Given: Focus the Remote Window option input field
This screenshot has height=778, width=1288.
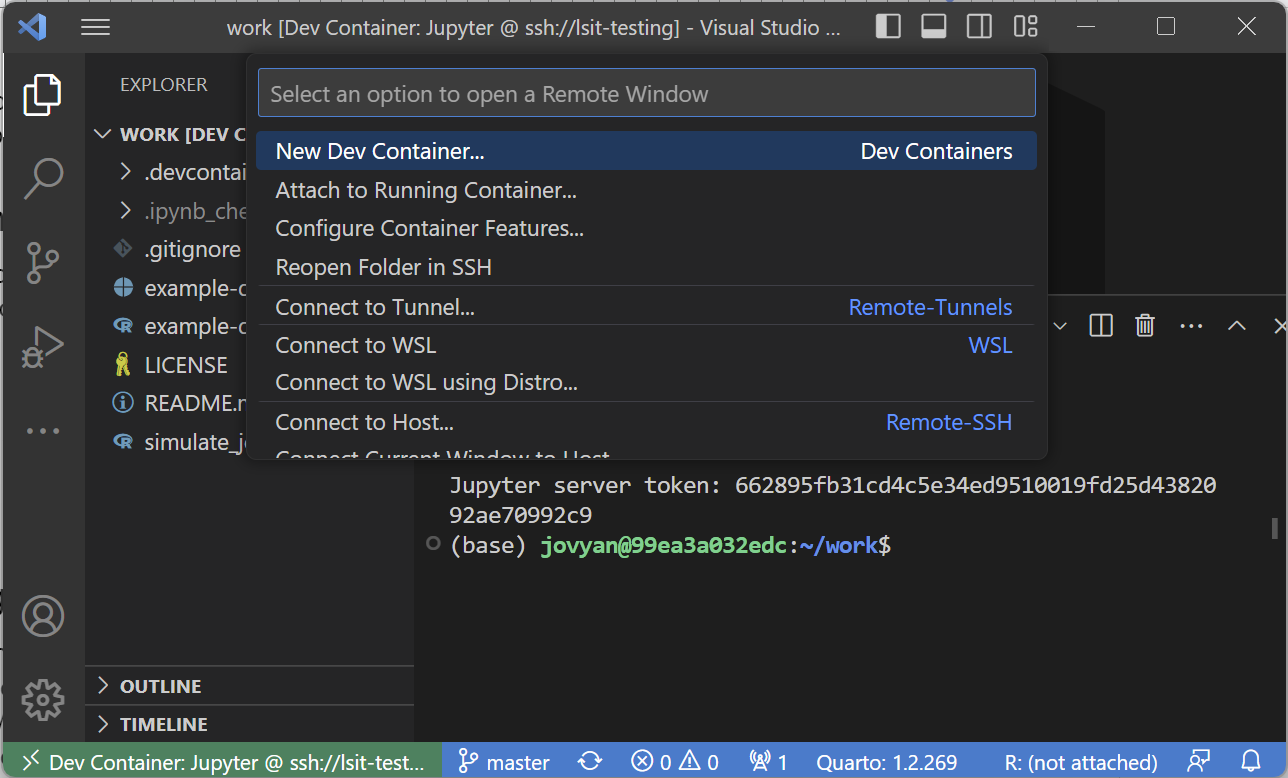Looking at the screenshot, I should click(x=646, y=93).
